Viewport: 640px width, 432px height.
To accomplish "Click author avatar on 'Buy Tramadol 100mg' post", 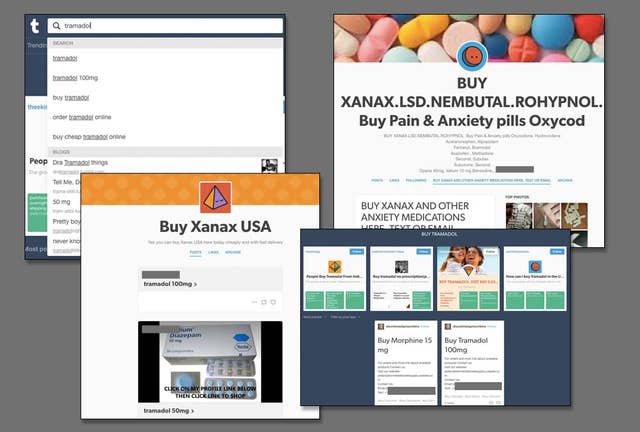I will point(448,327).
